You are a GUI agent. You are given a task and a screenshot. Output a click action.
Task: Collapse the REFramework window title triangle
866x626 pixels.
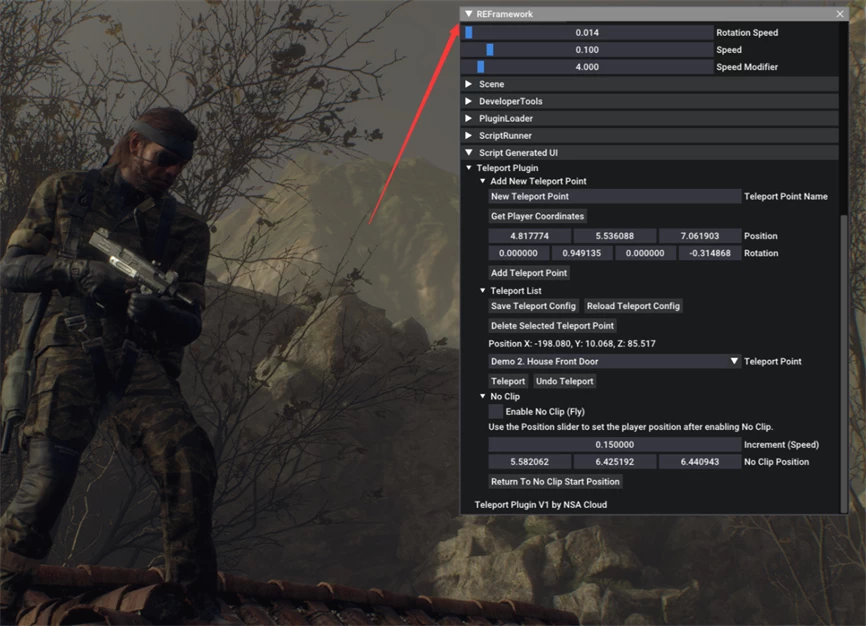tap(469, 14)
